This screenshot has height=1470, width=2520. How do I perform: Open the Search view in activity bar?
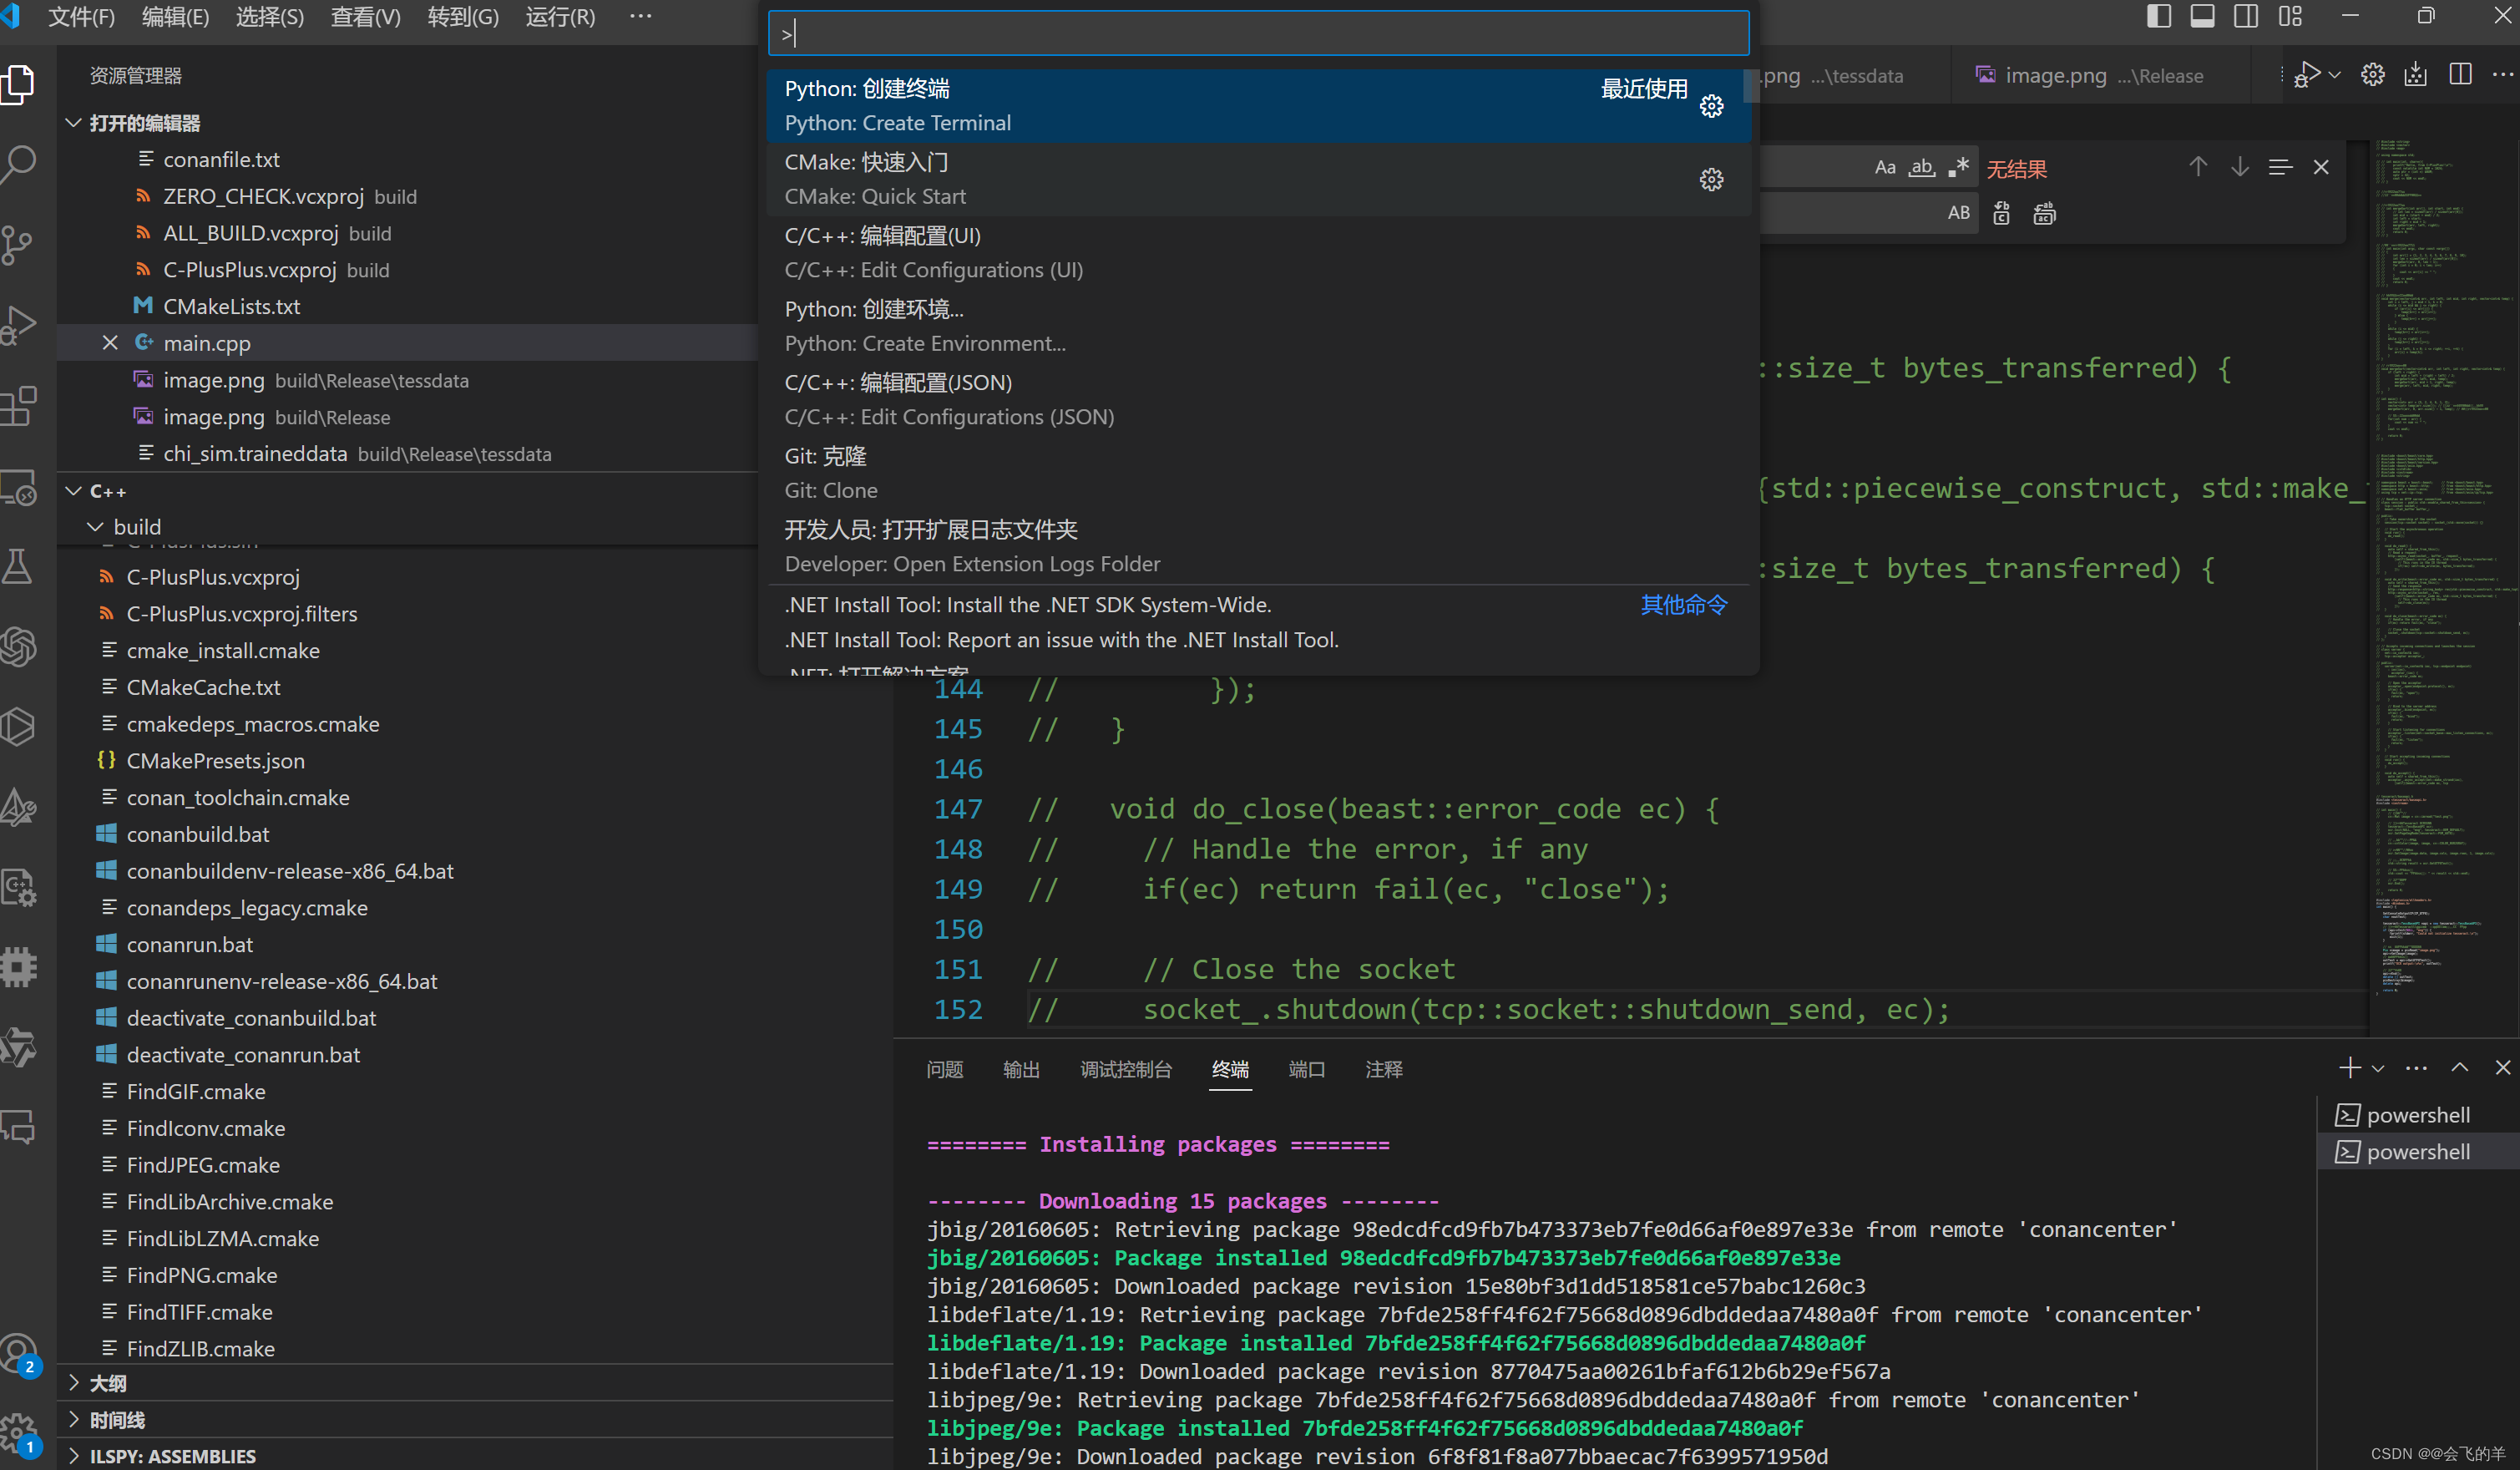point(19,163)
